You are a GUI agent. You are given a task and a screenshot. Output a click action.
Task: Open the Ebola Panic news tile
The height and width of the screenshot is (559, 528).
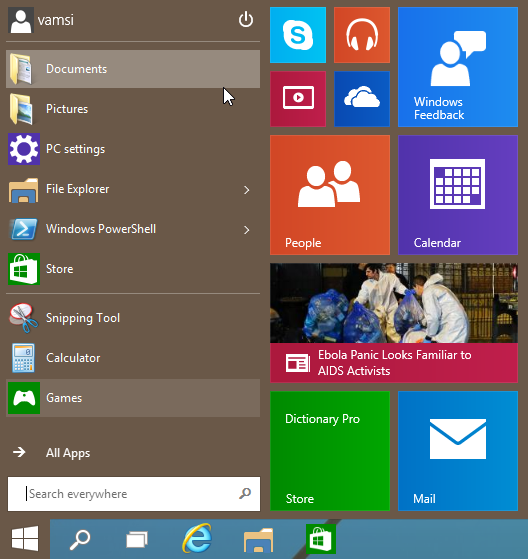pos(394,323)
